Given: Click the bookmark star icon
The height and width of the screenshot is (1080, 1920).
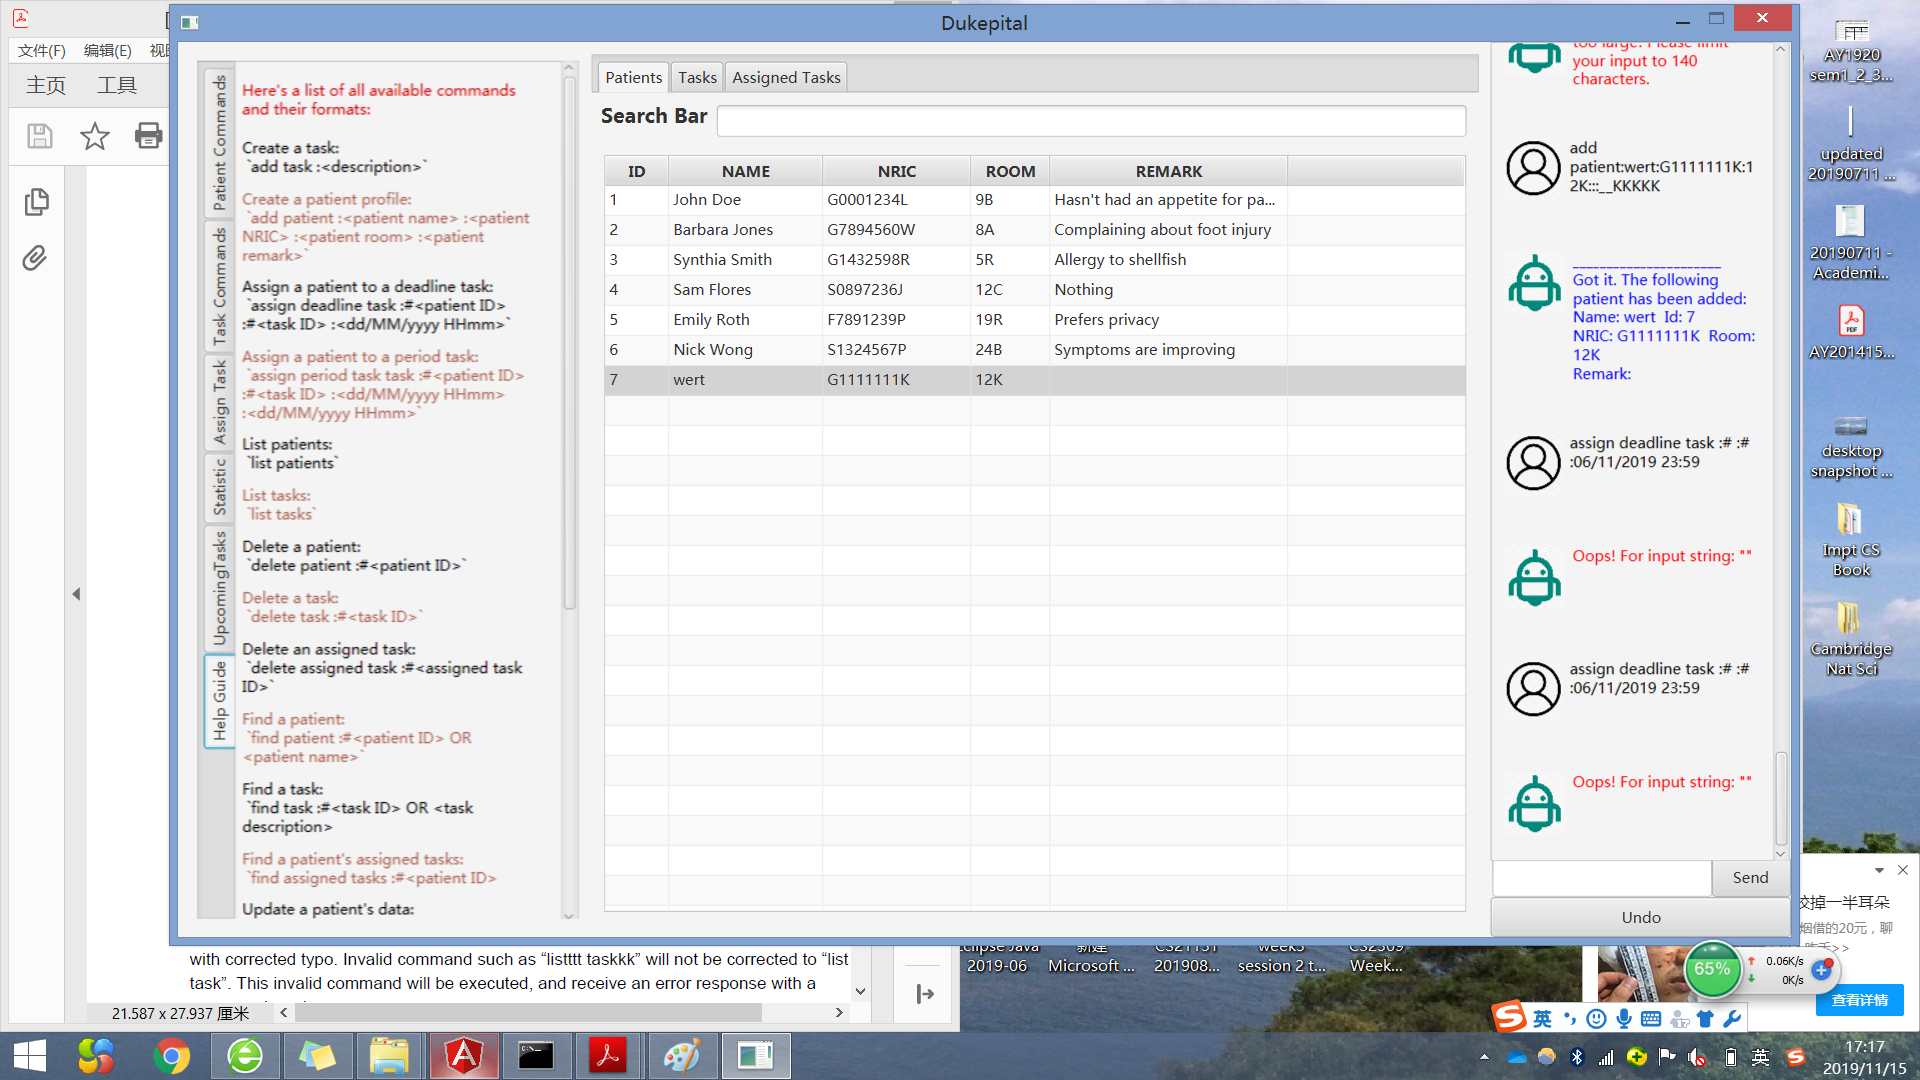Looking at the screenshot, I should point(95,136).
